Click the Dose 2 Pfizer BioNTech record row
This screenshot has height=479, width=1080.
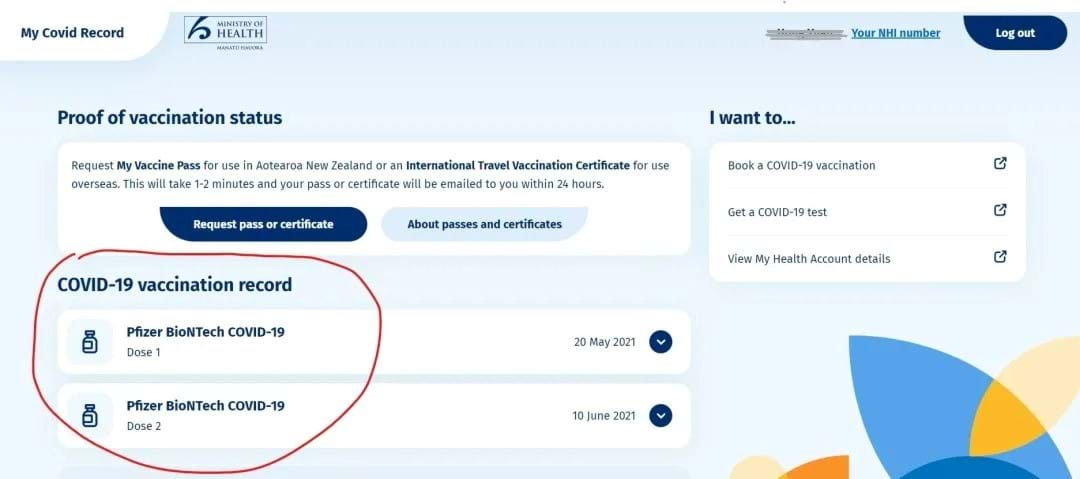[374, 416]
